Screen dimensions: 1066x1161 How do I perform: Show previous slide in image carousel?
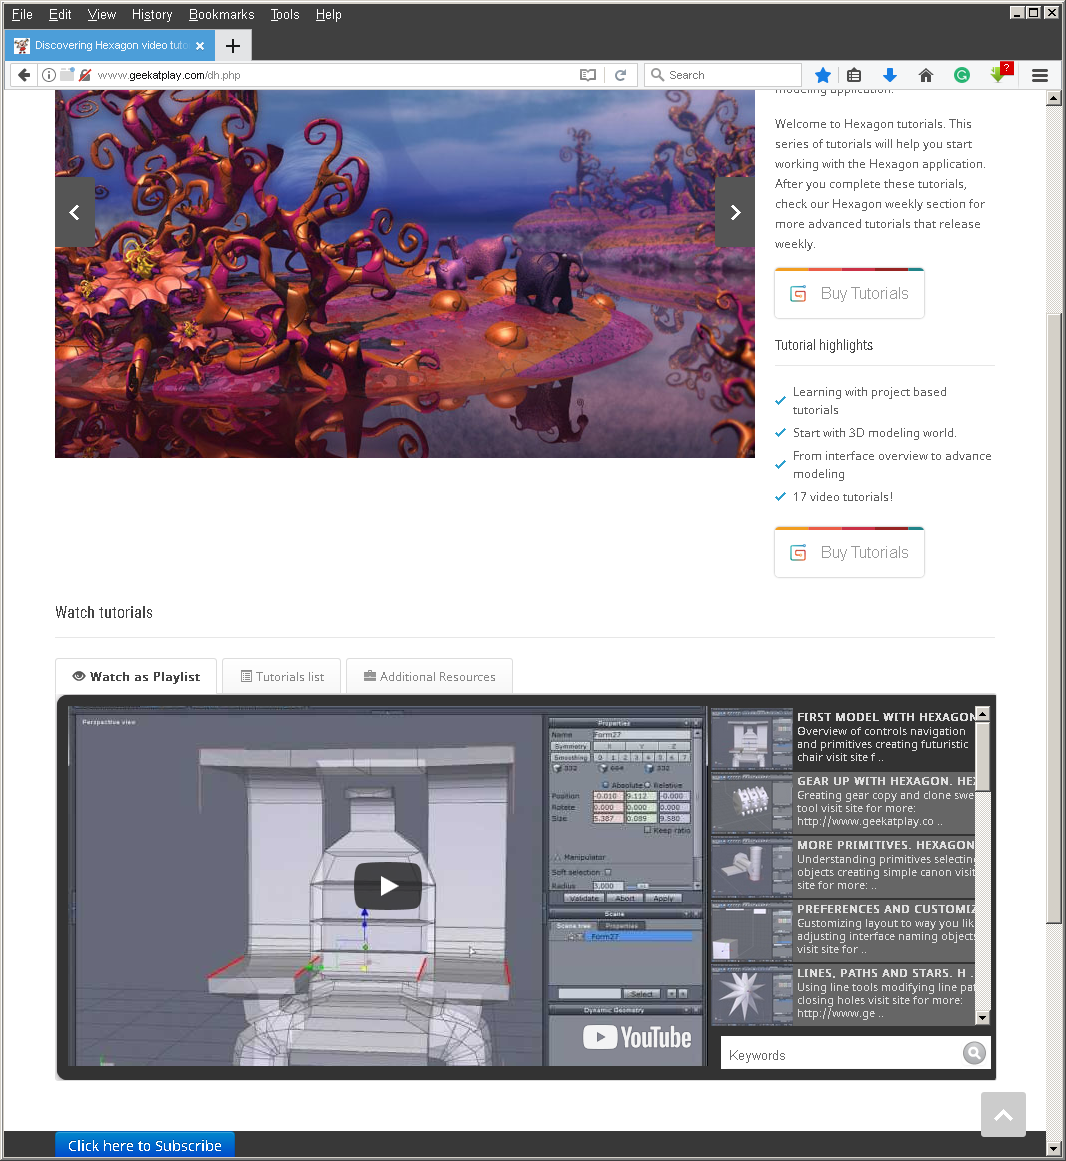[x=74, y=213]
